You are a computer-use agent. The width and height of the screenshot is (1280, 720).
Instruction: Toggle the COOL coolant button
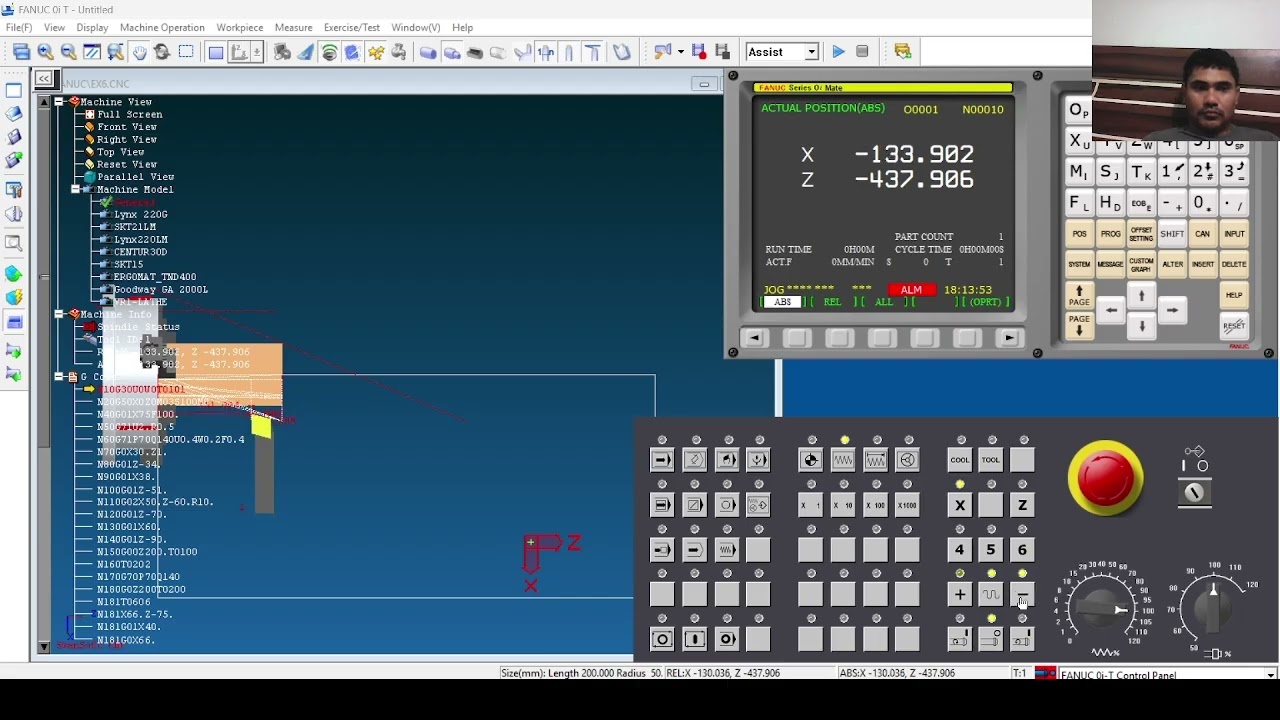pyautogui.click(x=959, y=460)
